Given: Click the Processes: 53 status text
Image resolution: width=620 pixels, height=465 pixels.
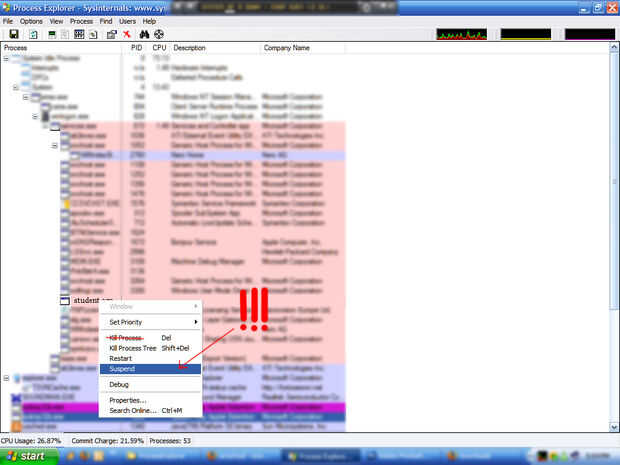Looking at the screenshot, I should pyautogui.click(x=170, y=441).
